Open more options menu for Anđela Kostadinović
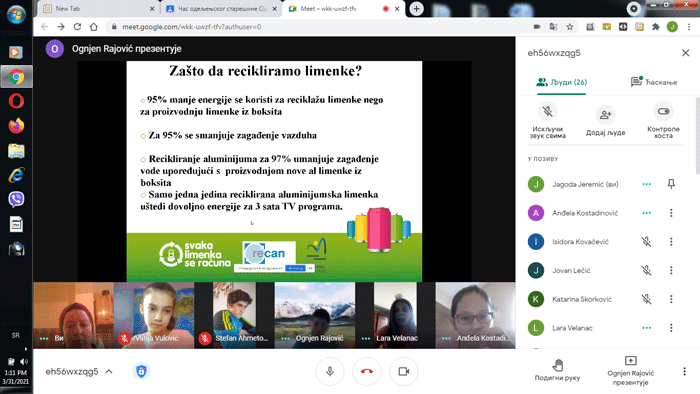Image resolution: width=700 pixels, height=394 pixels. click(x=671, y=213)
